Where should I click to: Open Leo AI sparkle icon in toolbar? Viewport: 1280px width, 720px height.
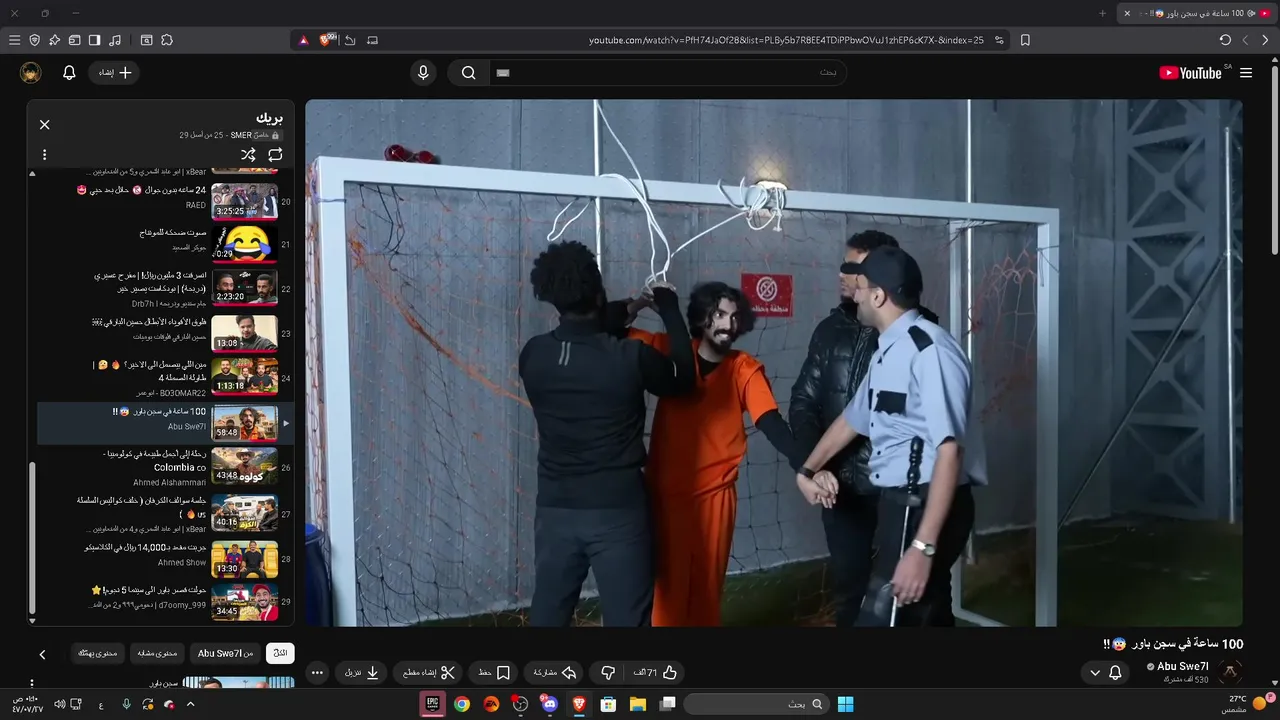coord(54,40)
